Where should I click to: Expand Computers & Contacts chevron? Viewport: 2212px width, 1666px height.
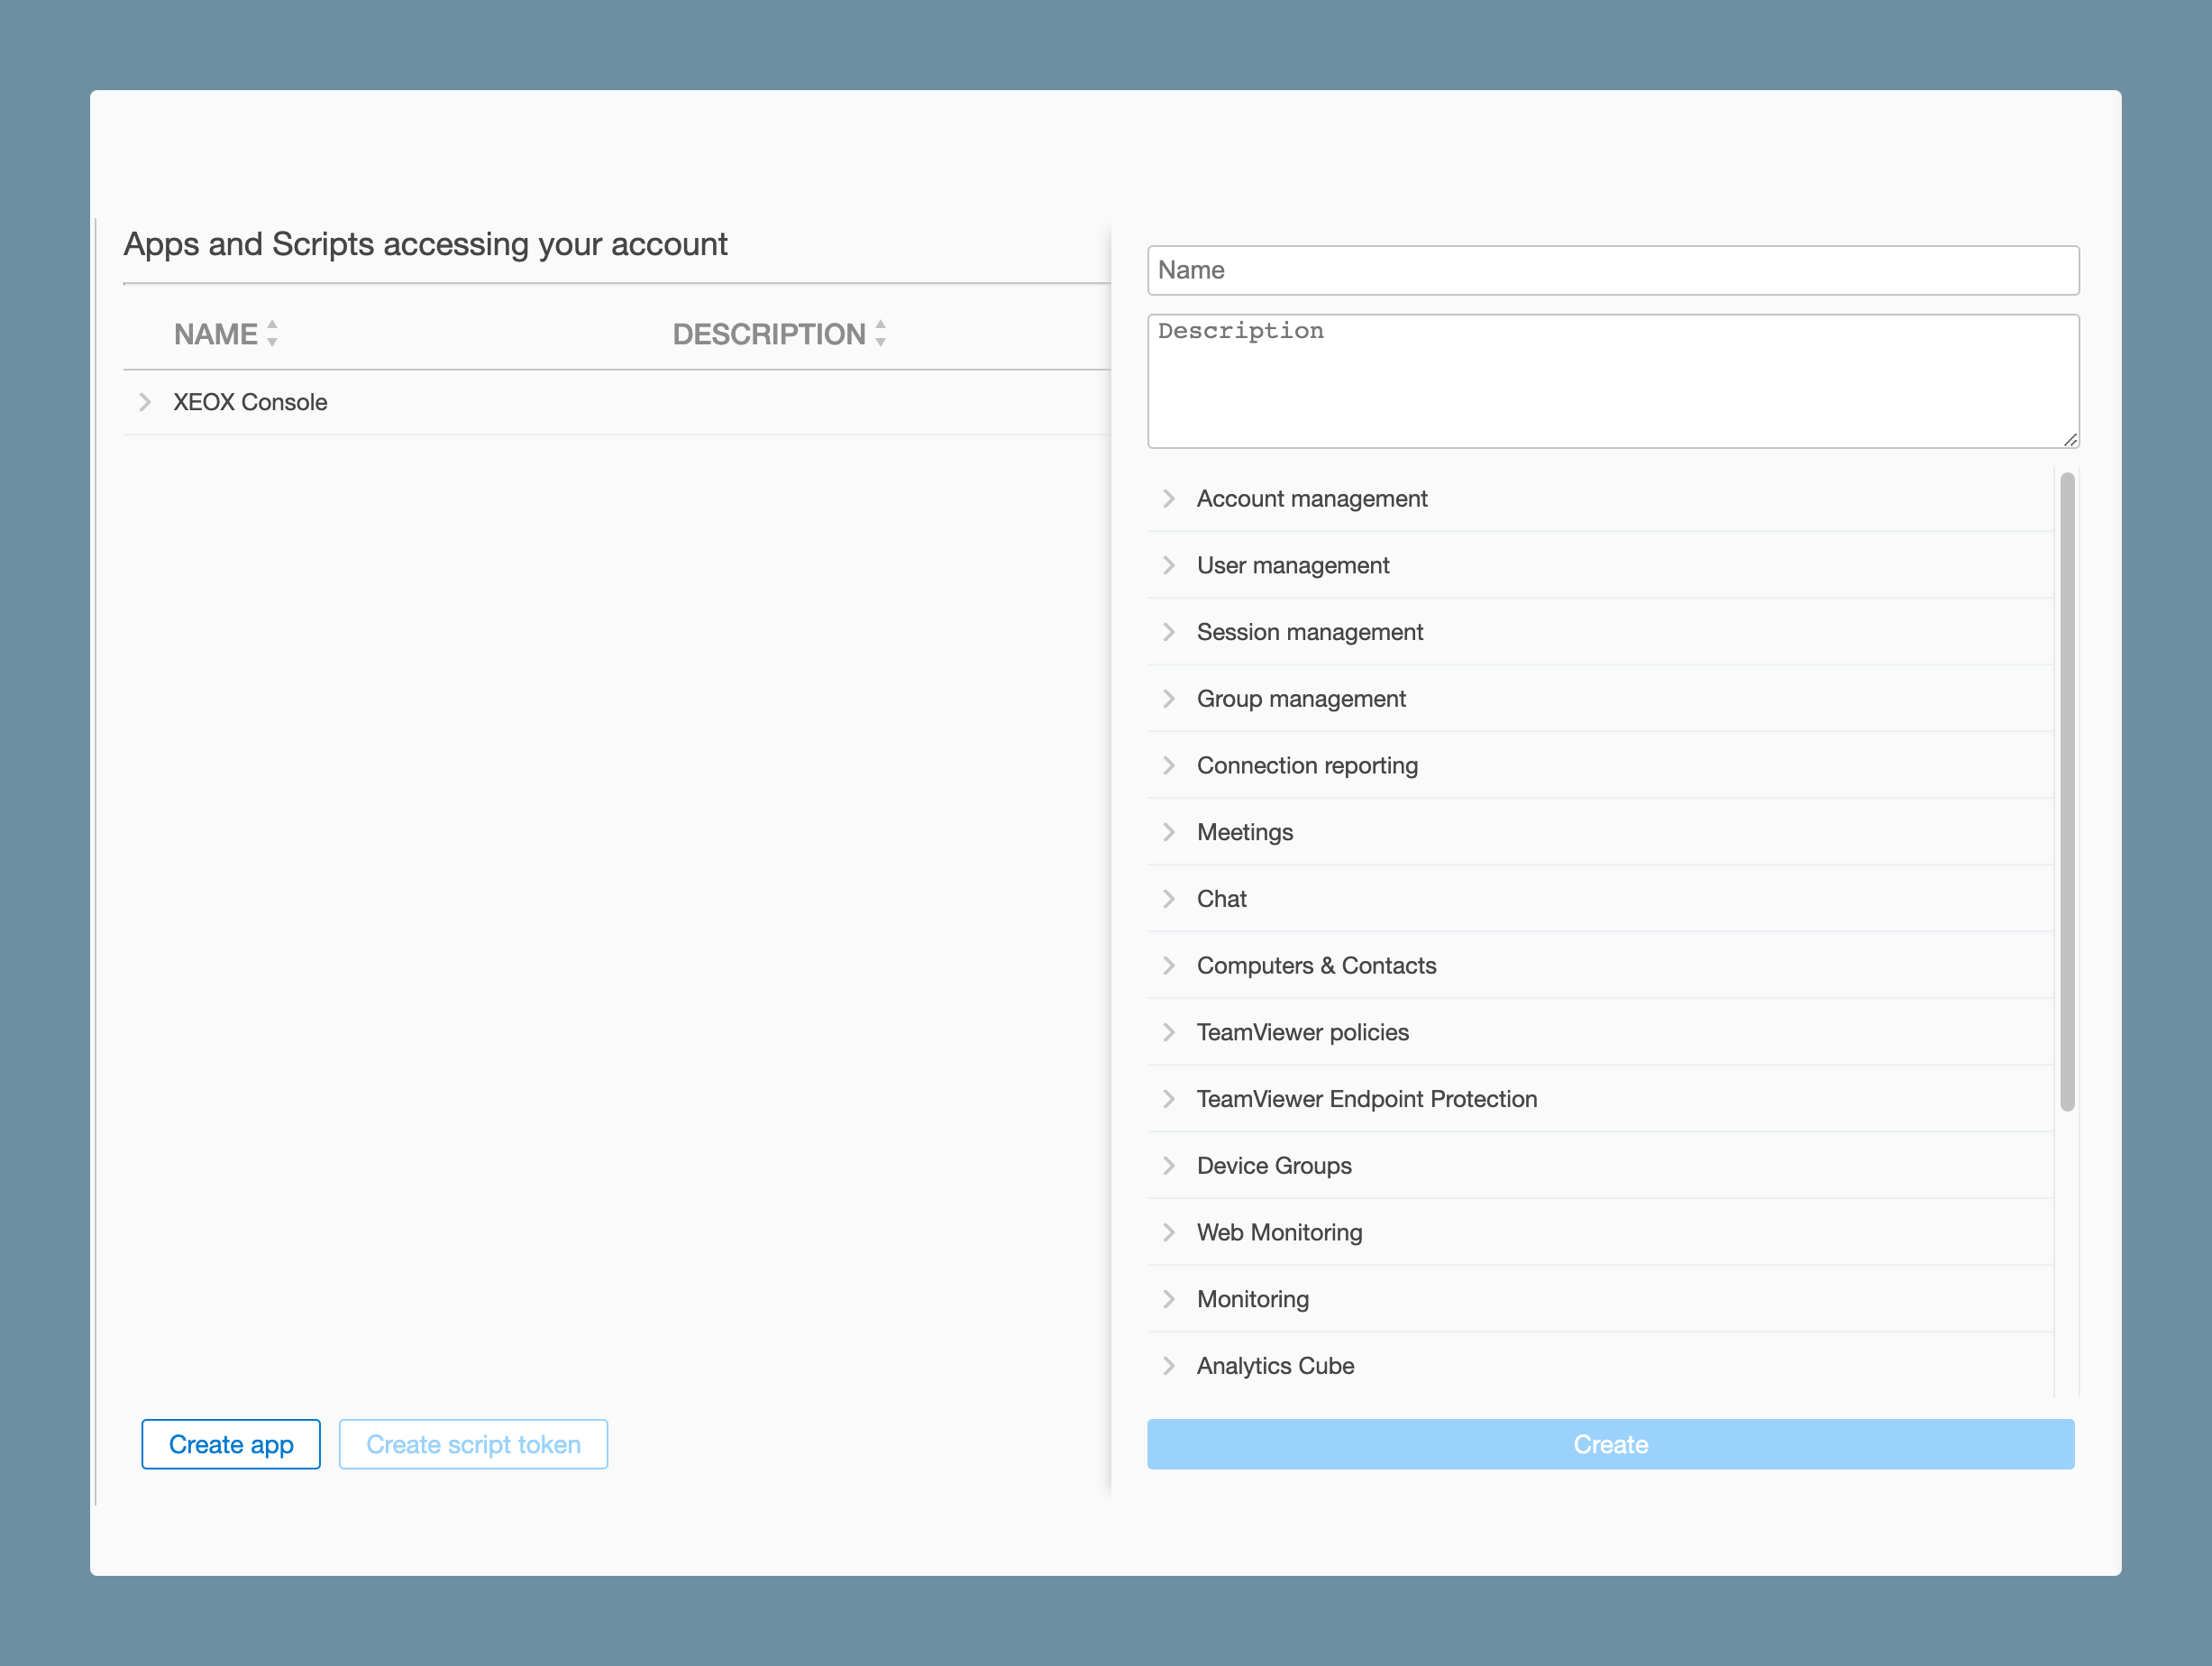pyautogui.click(x=1168, y=965)
